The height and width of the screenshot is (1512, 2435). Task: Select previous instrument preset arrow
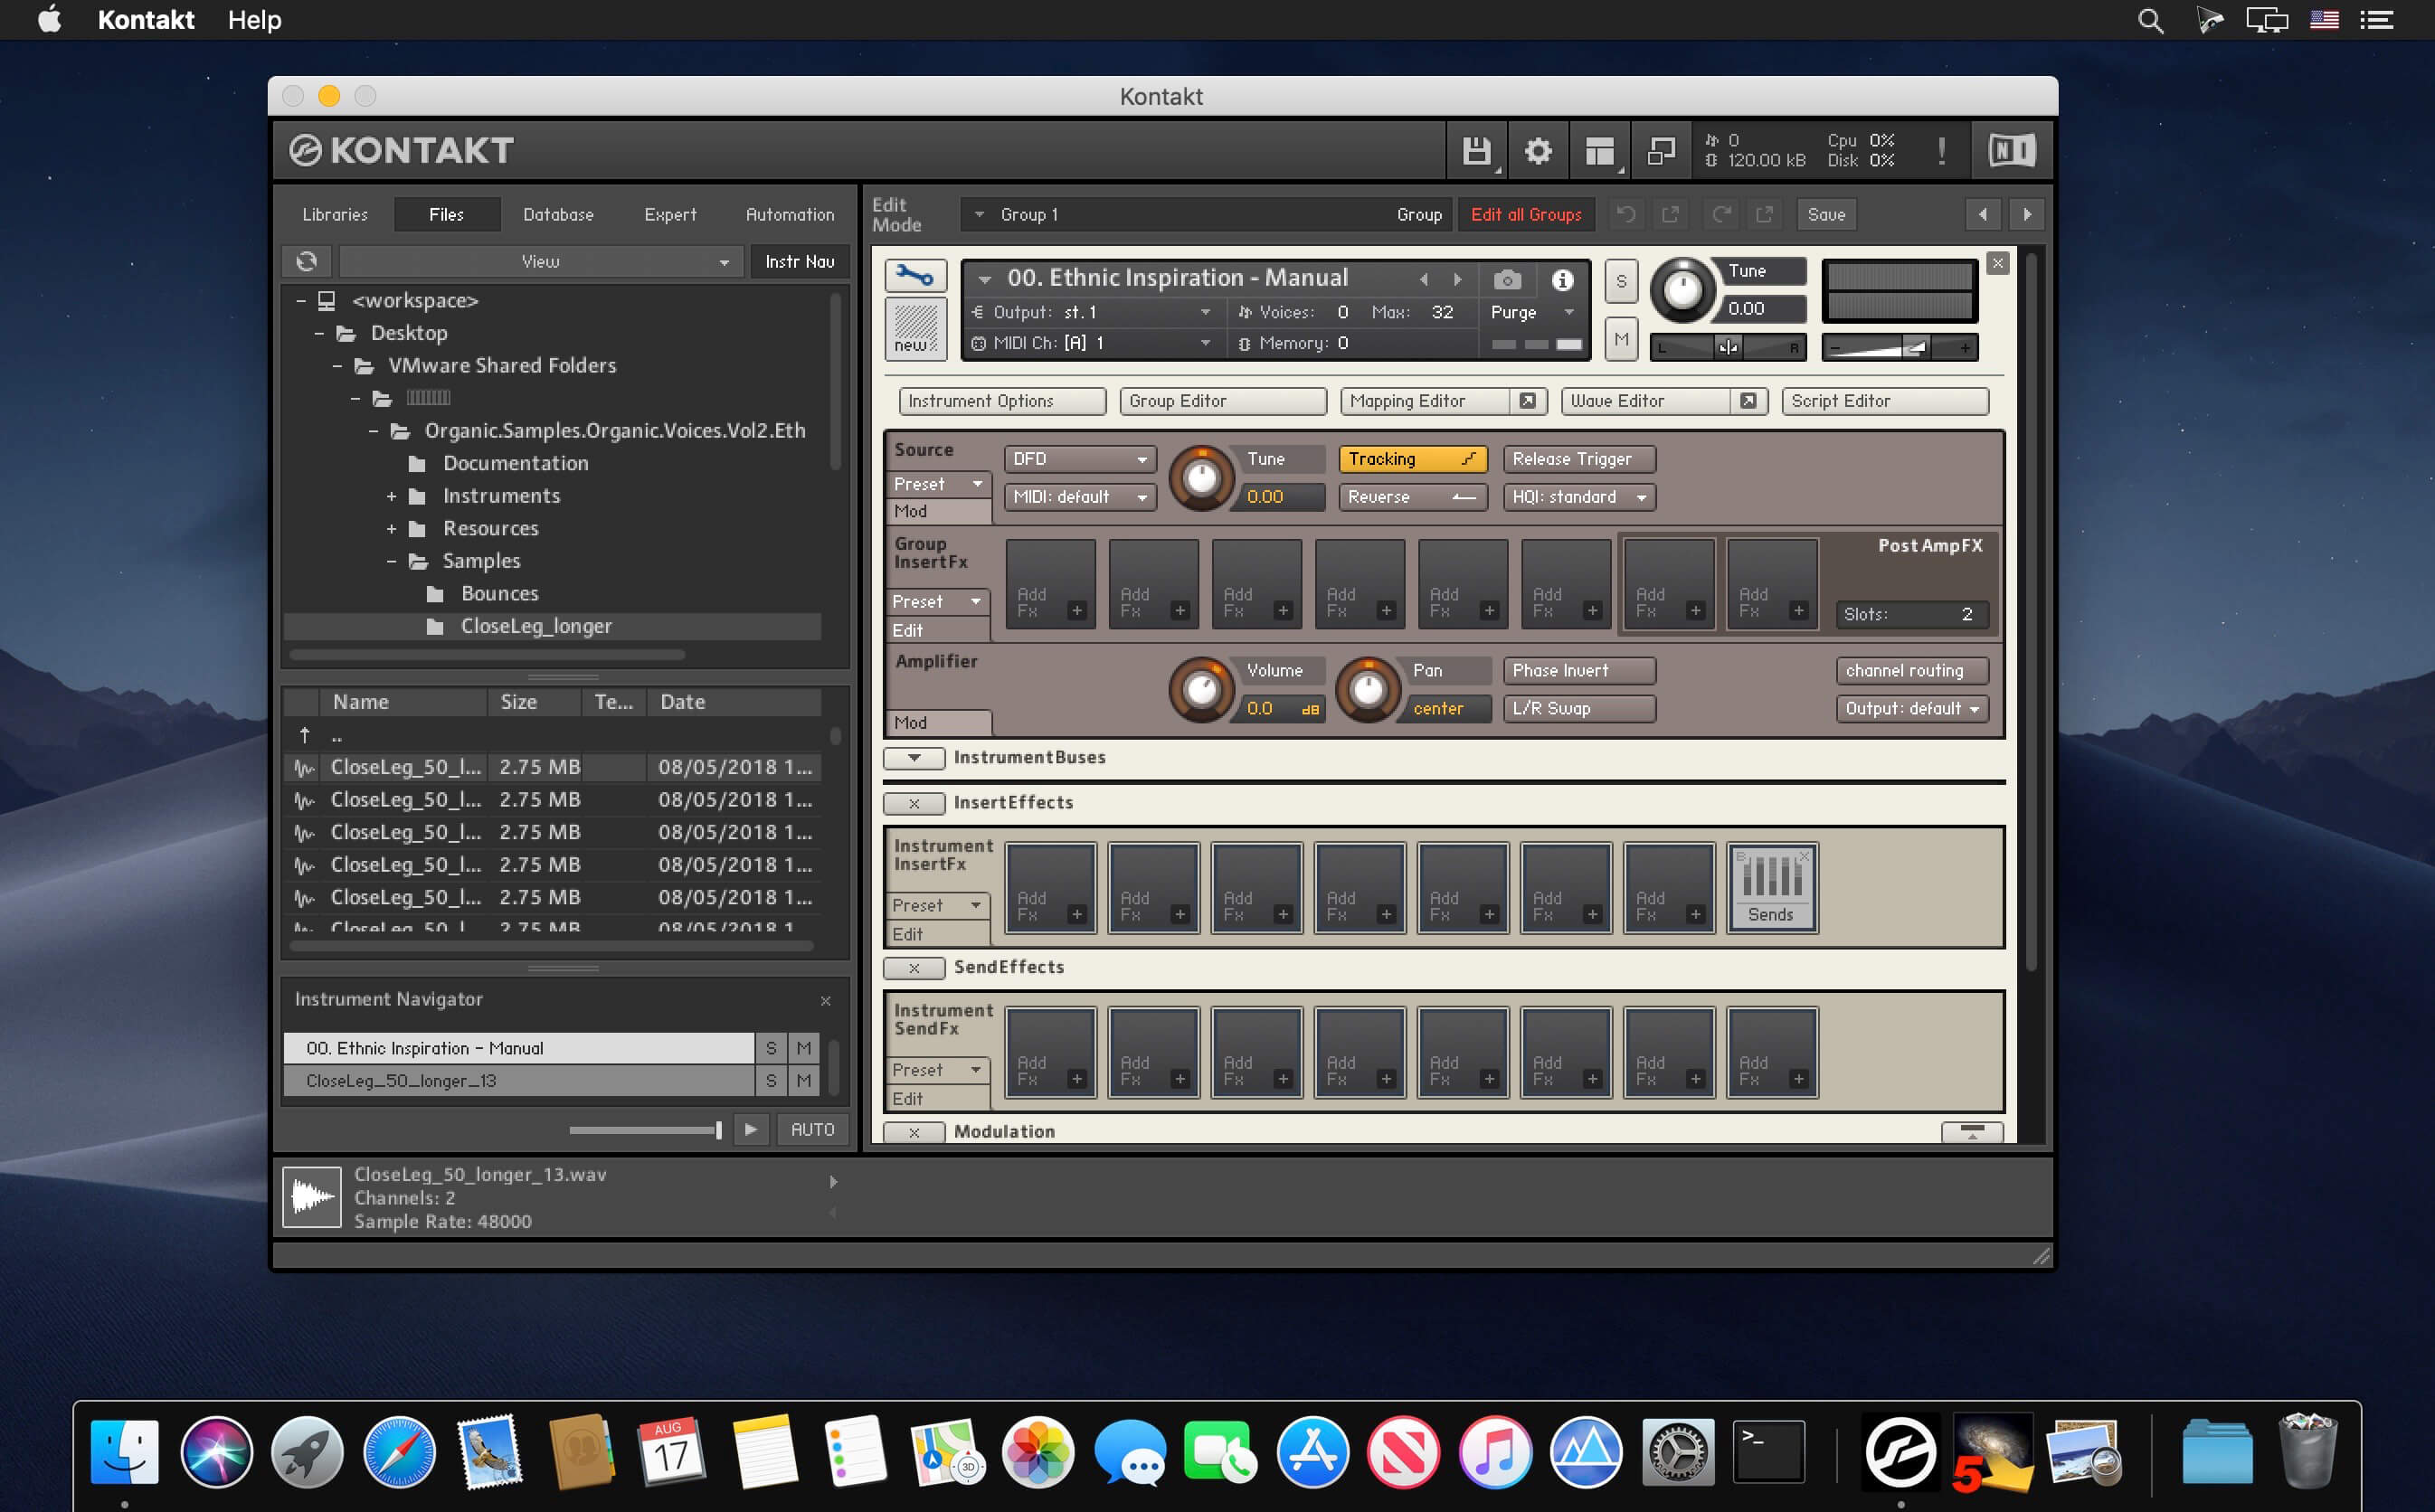[1424, 279]
